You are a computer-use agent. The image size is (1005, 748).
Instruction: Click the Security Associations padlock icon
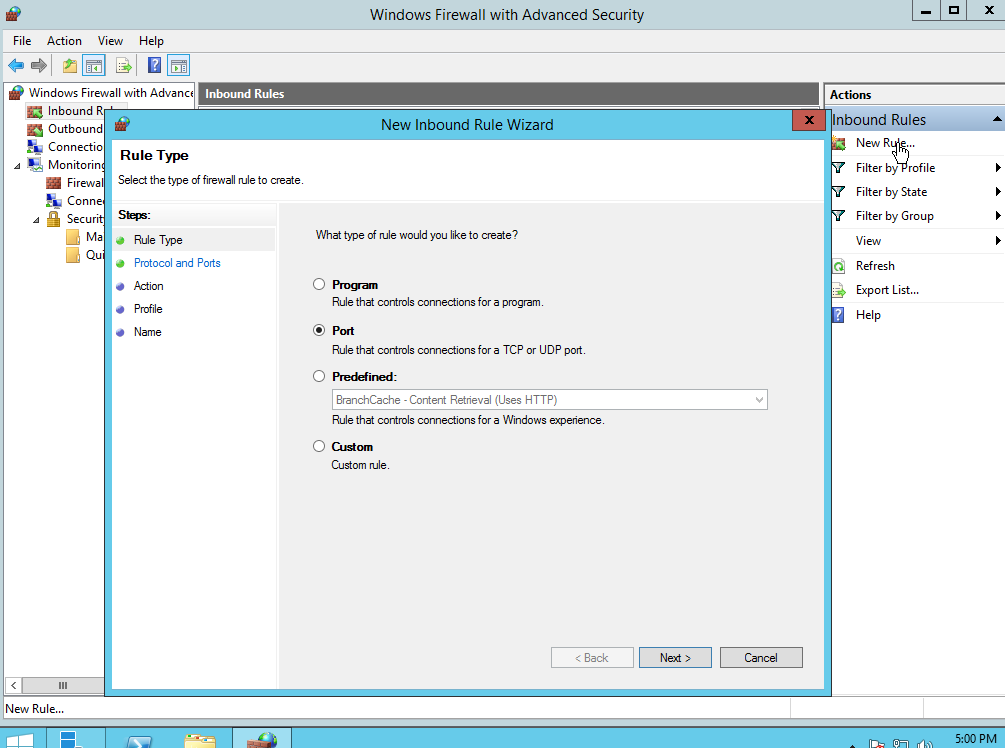(54, 219)
